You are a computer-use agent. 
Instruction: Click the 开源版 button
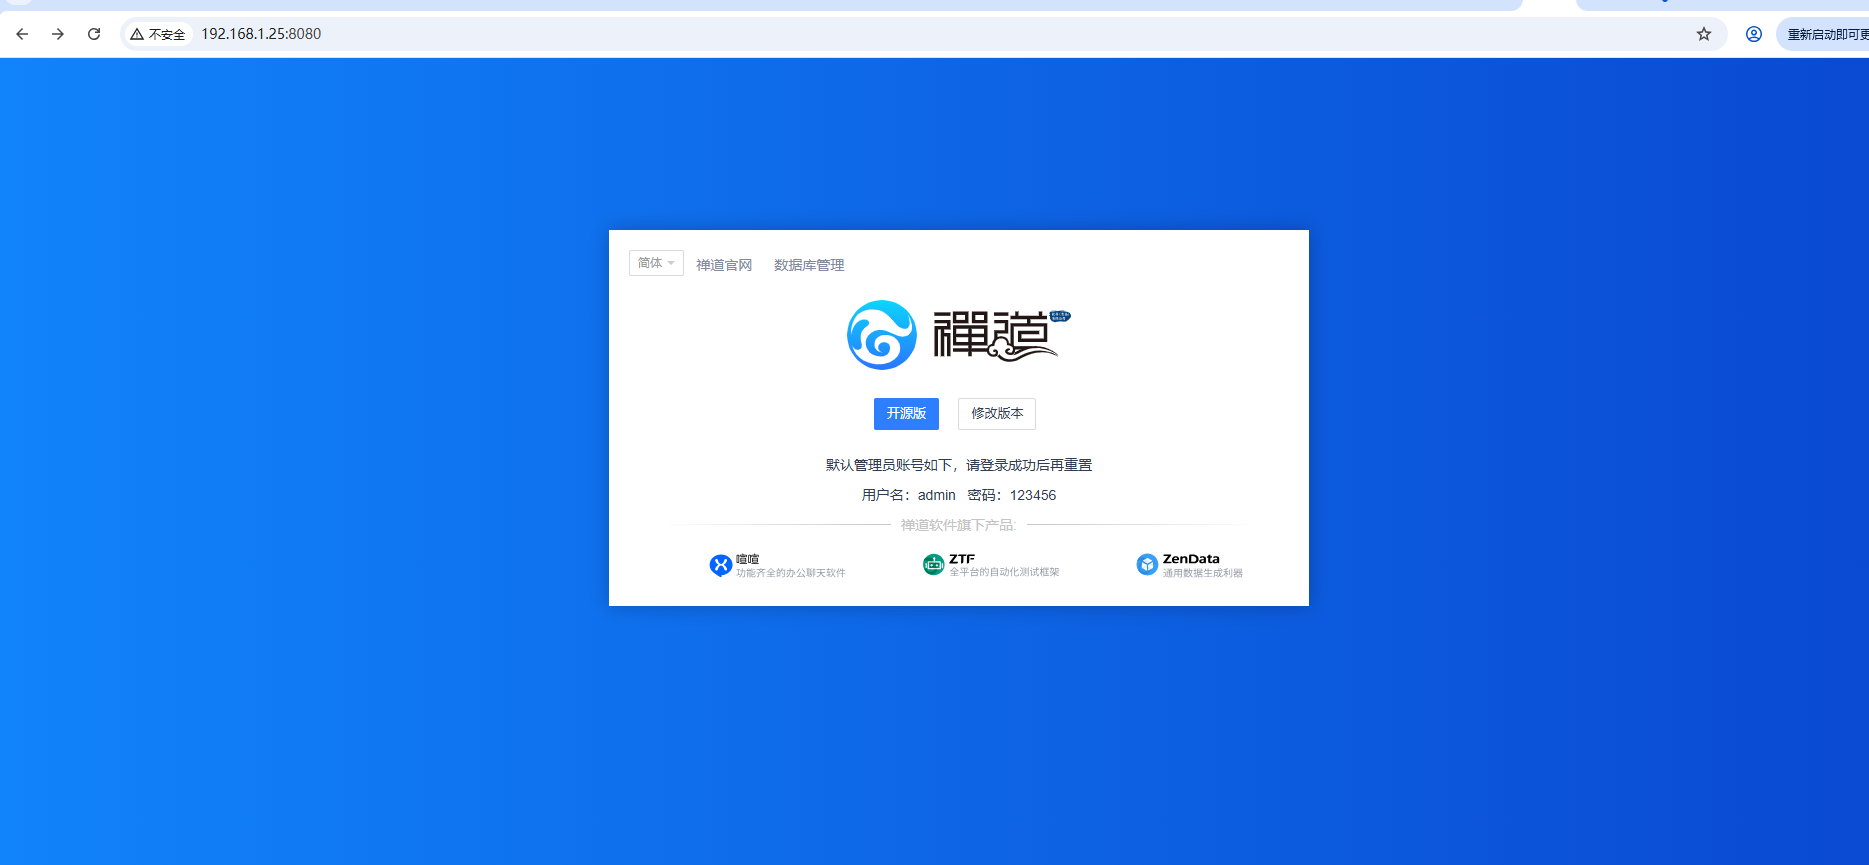(906, 414)
